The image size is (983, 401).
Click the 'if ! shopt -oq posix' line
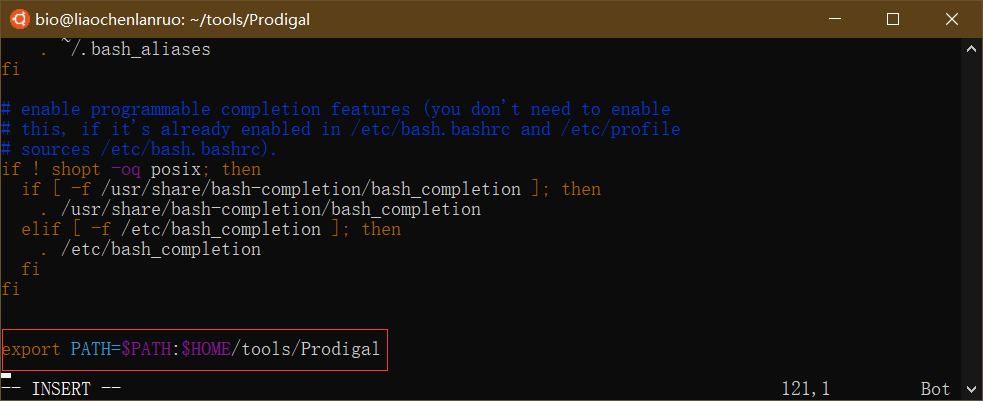coord(131,169)
